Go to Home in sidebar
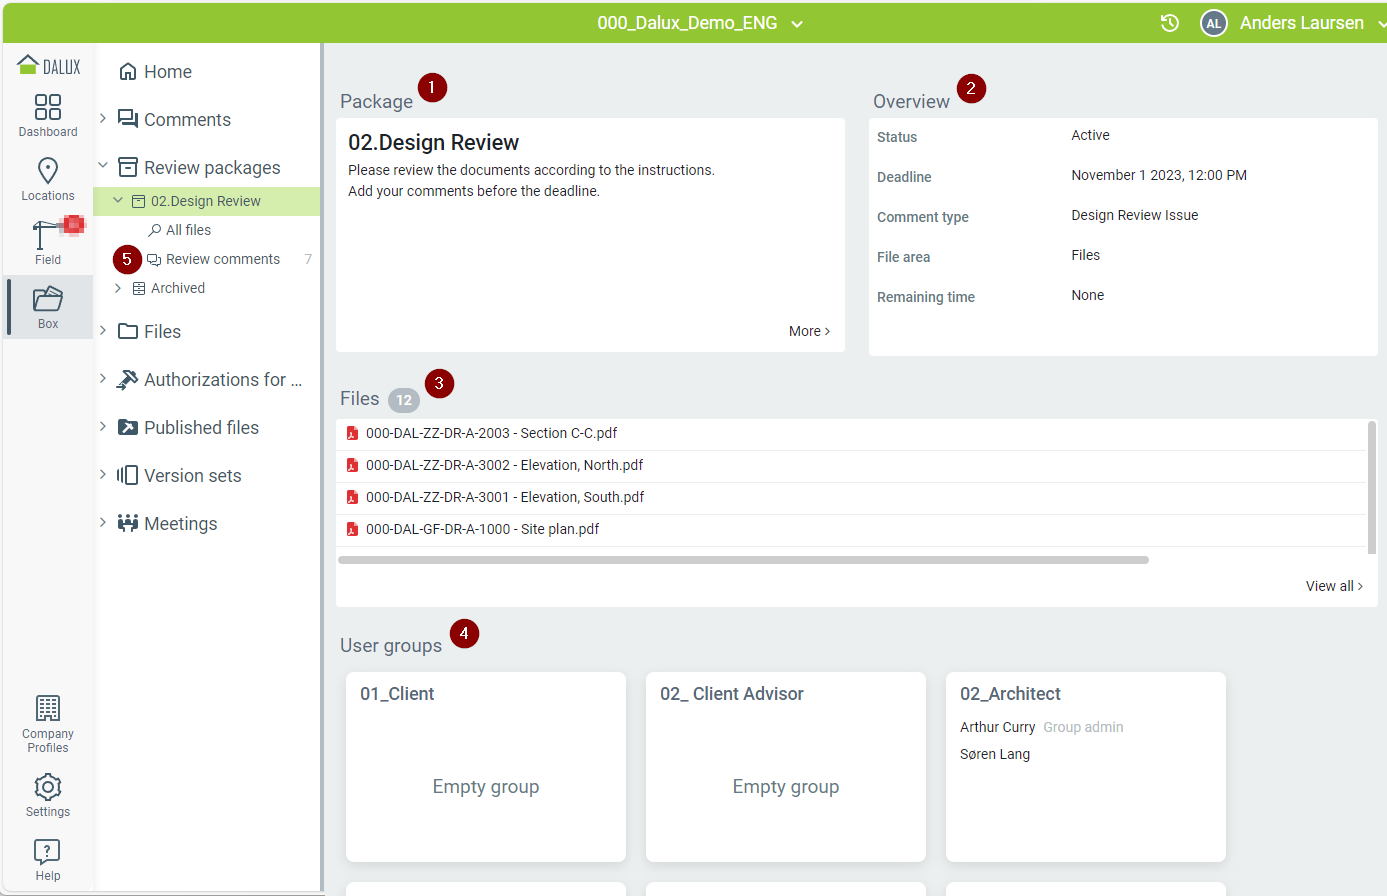 [x=167, y=72]
